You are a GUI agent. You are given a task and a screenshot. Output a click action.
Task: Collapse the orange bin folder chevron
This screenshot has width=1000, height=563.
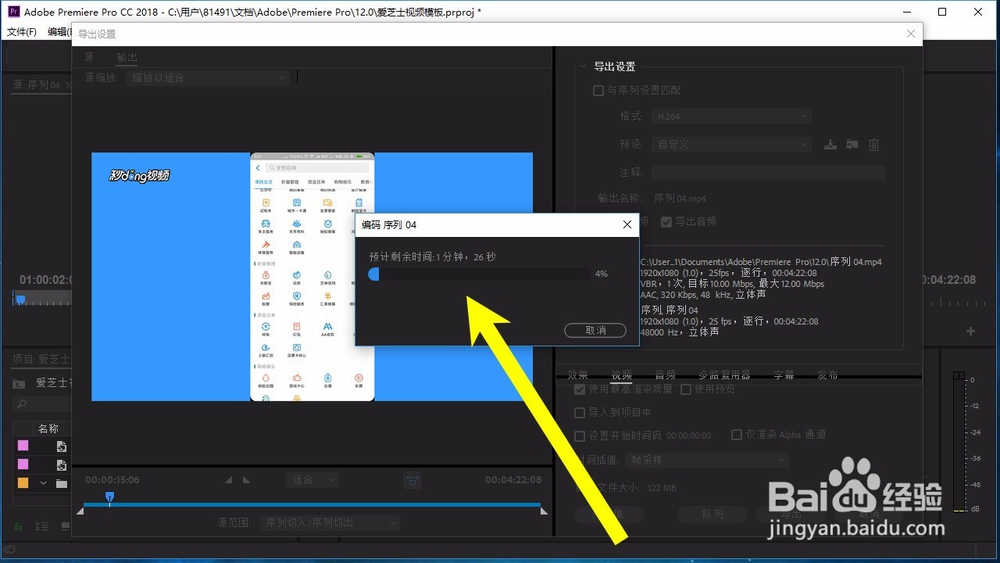tap(43, 483)
